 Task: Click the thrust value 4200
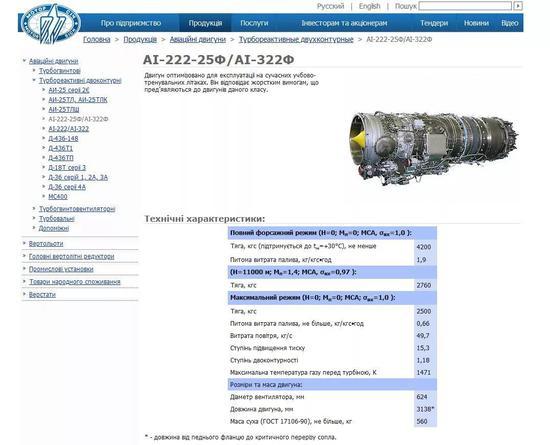424,247
